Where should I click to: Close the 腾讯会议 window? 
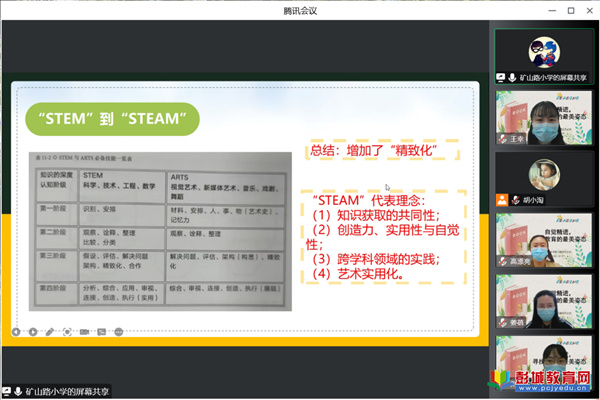tap(590, 11)
